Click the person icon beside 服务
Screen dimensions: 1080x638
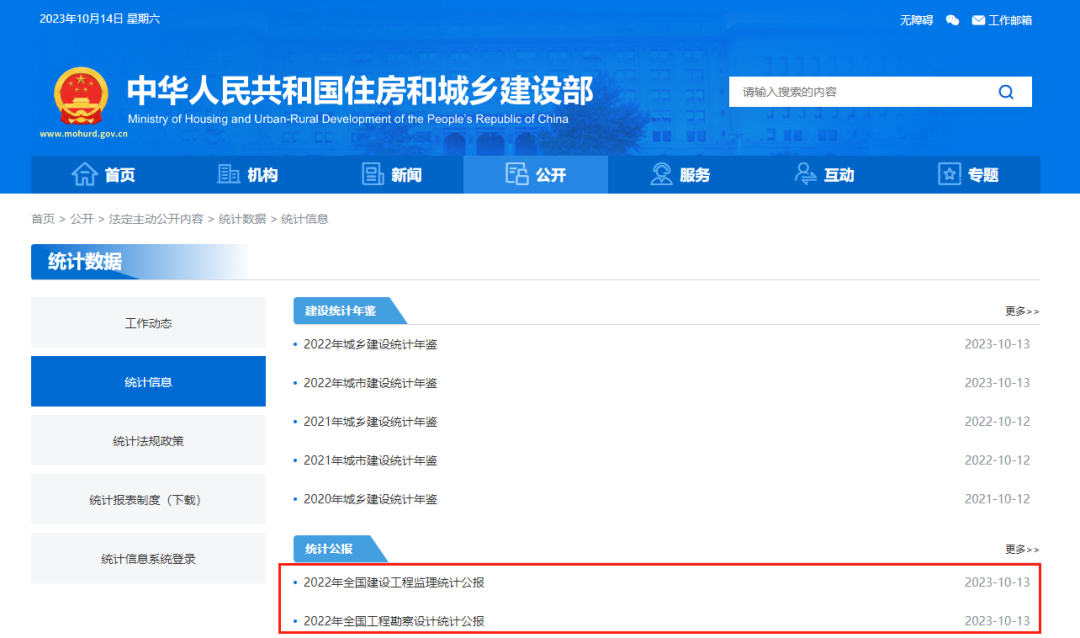tap(660, 174)
